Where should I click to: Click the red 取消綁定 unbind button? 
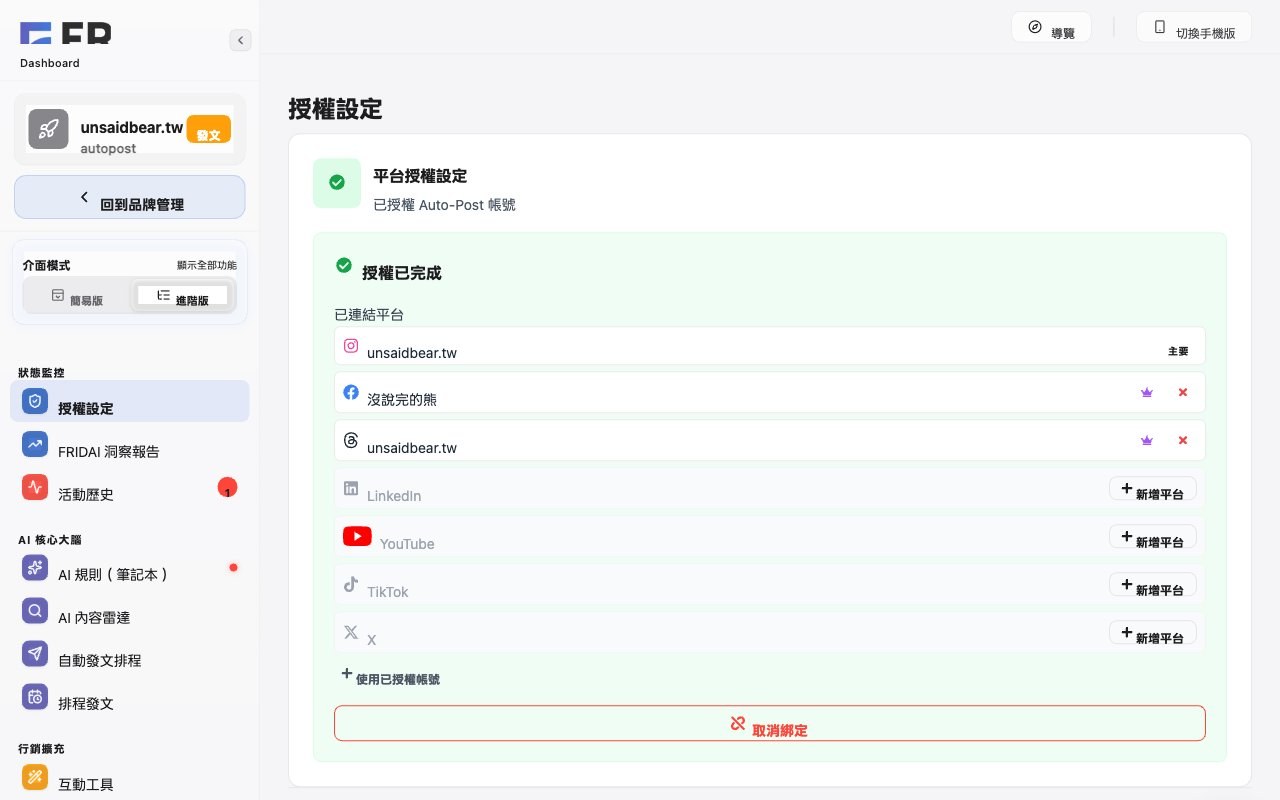point(769,723)
